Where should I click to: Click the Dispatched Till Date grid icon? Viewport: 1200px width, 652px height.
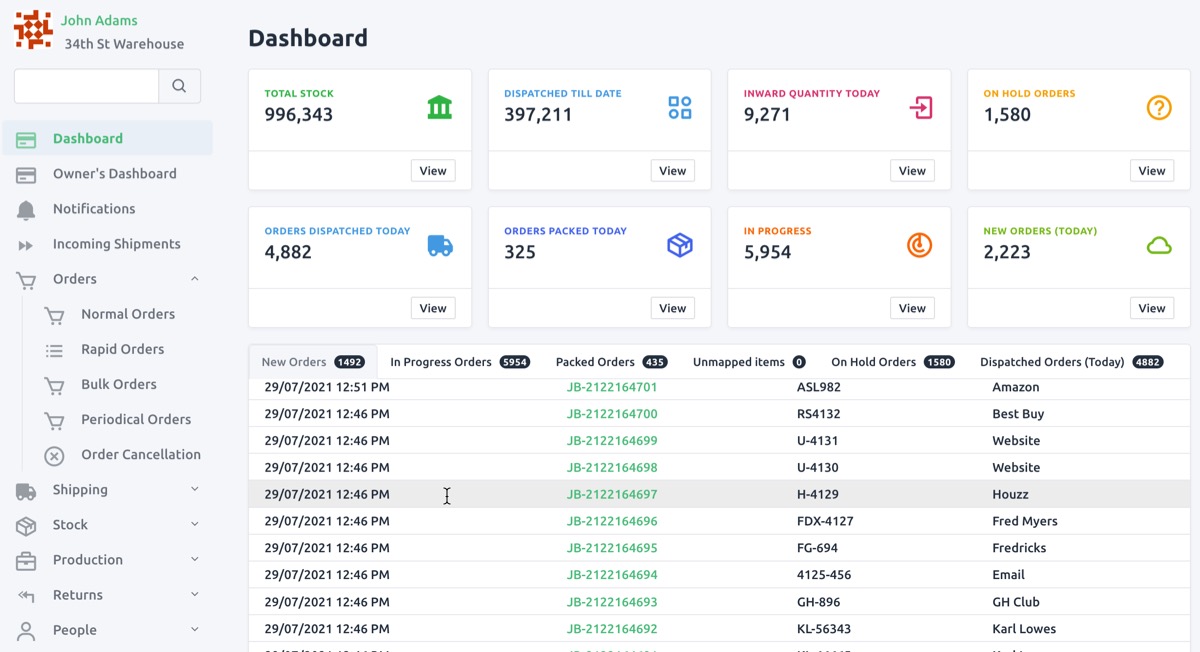coord(679,107)
